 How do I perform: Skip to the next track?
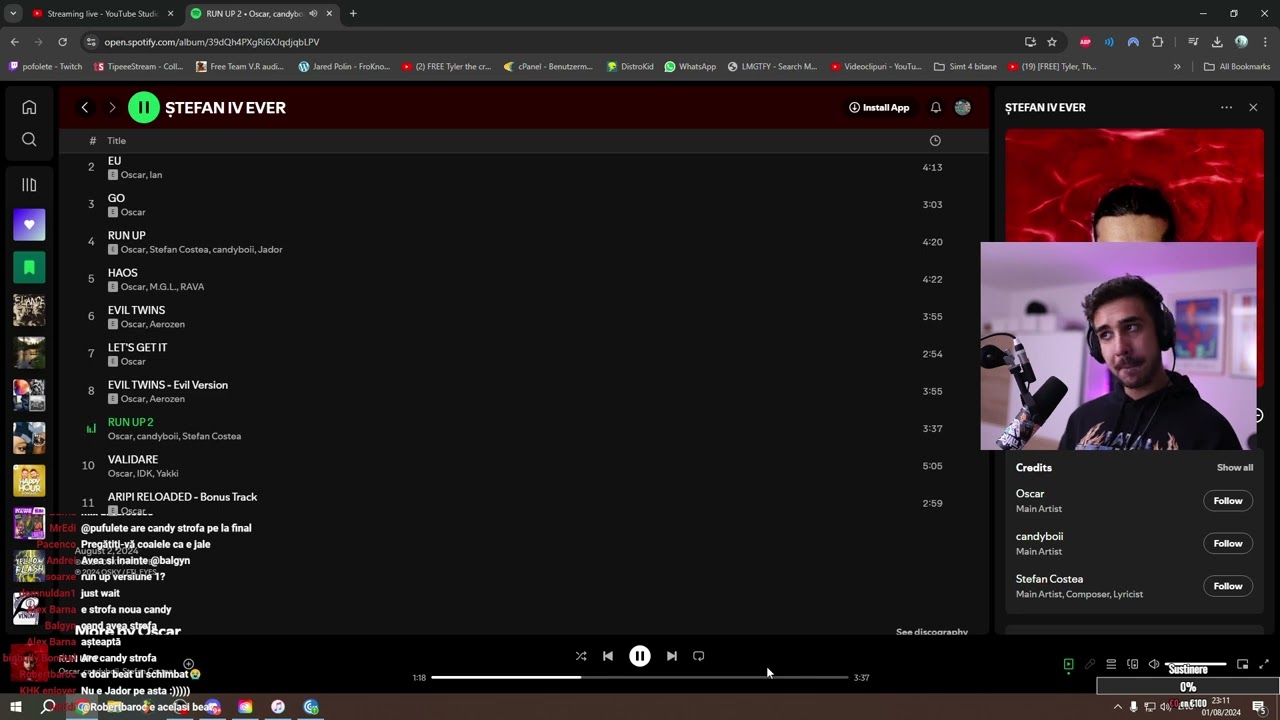[x=672, y=656]
